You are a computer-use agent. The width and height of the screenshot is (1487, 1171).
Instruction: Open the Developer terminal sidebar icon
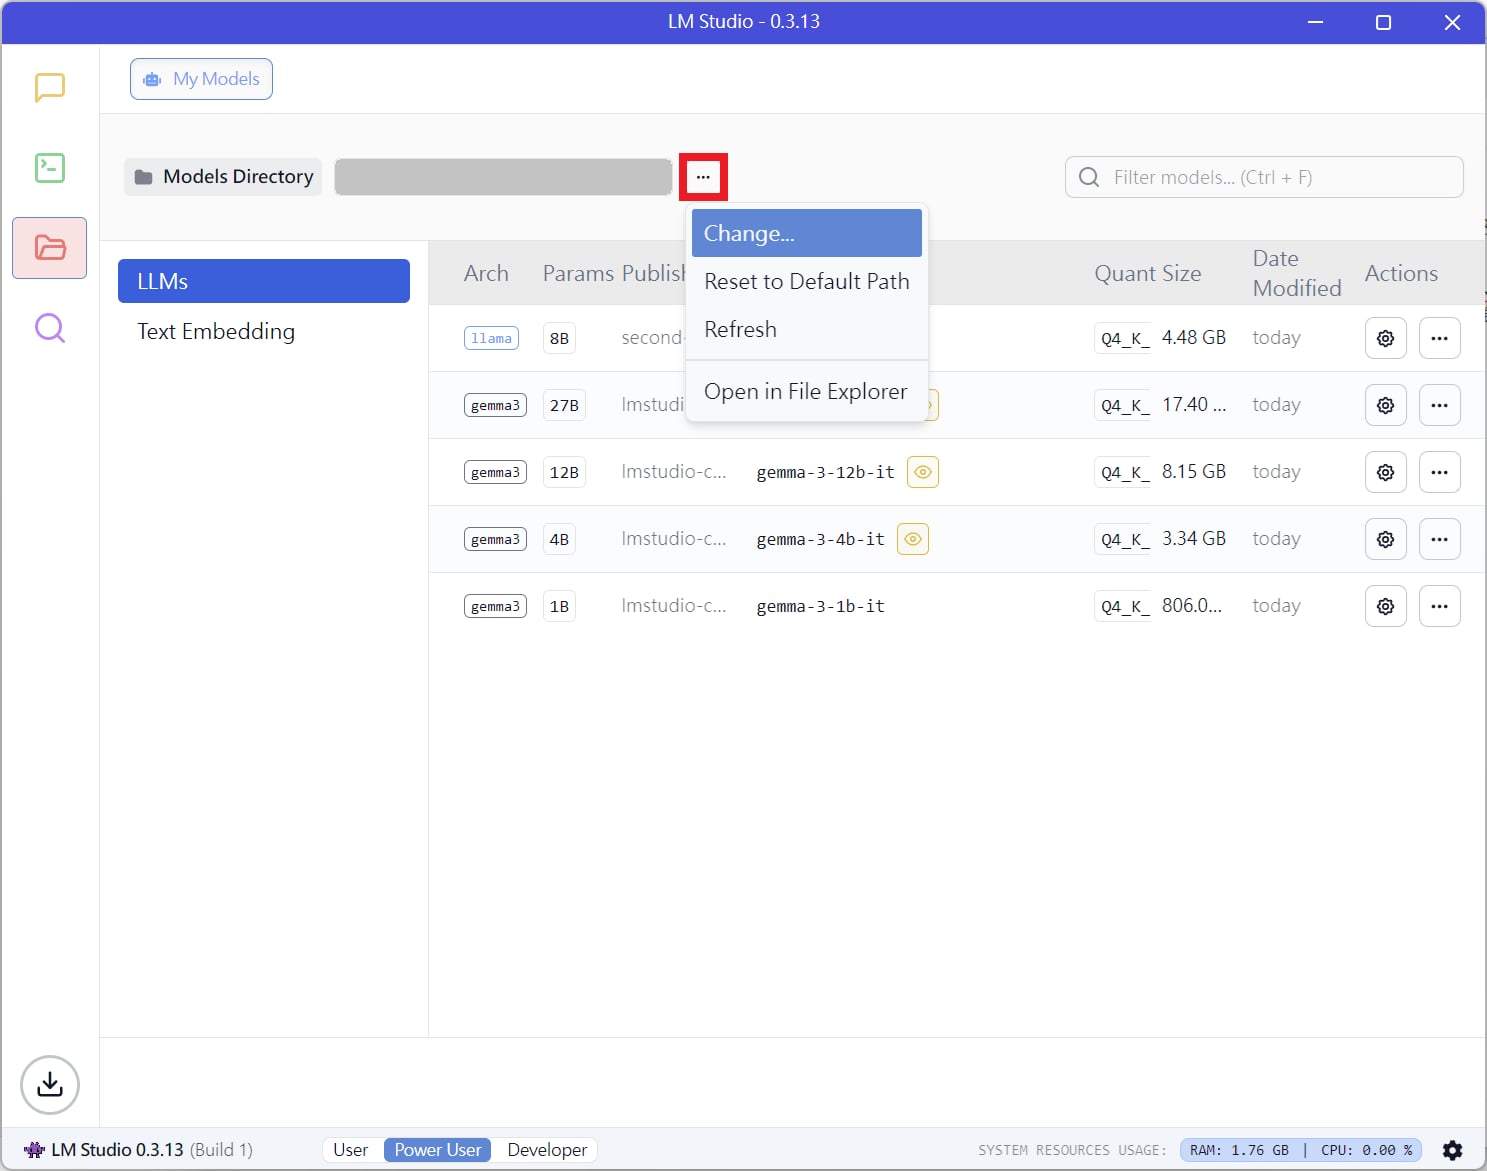click(x=50, y=167)
